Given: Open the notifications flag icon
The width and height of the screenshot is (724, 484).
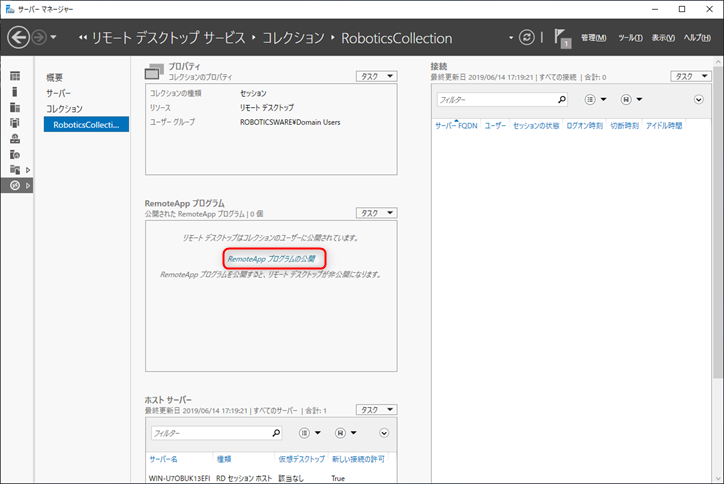Looking at the screenshot, I should [x=561, y=38].
